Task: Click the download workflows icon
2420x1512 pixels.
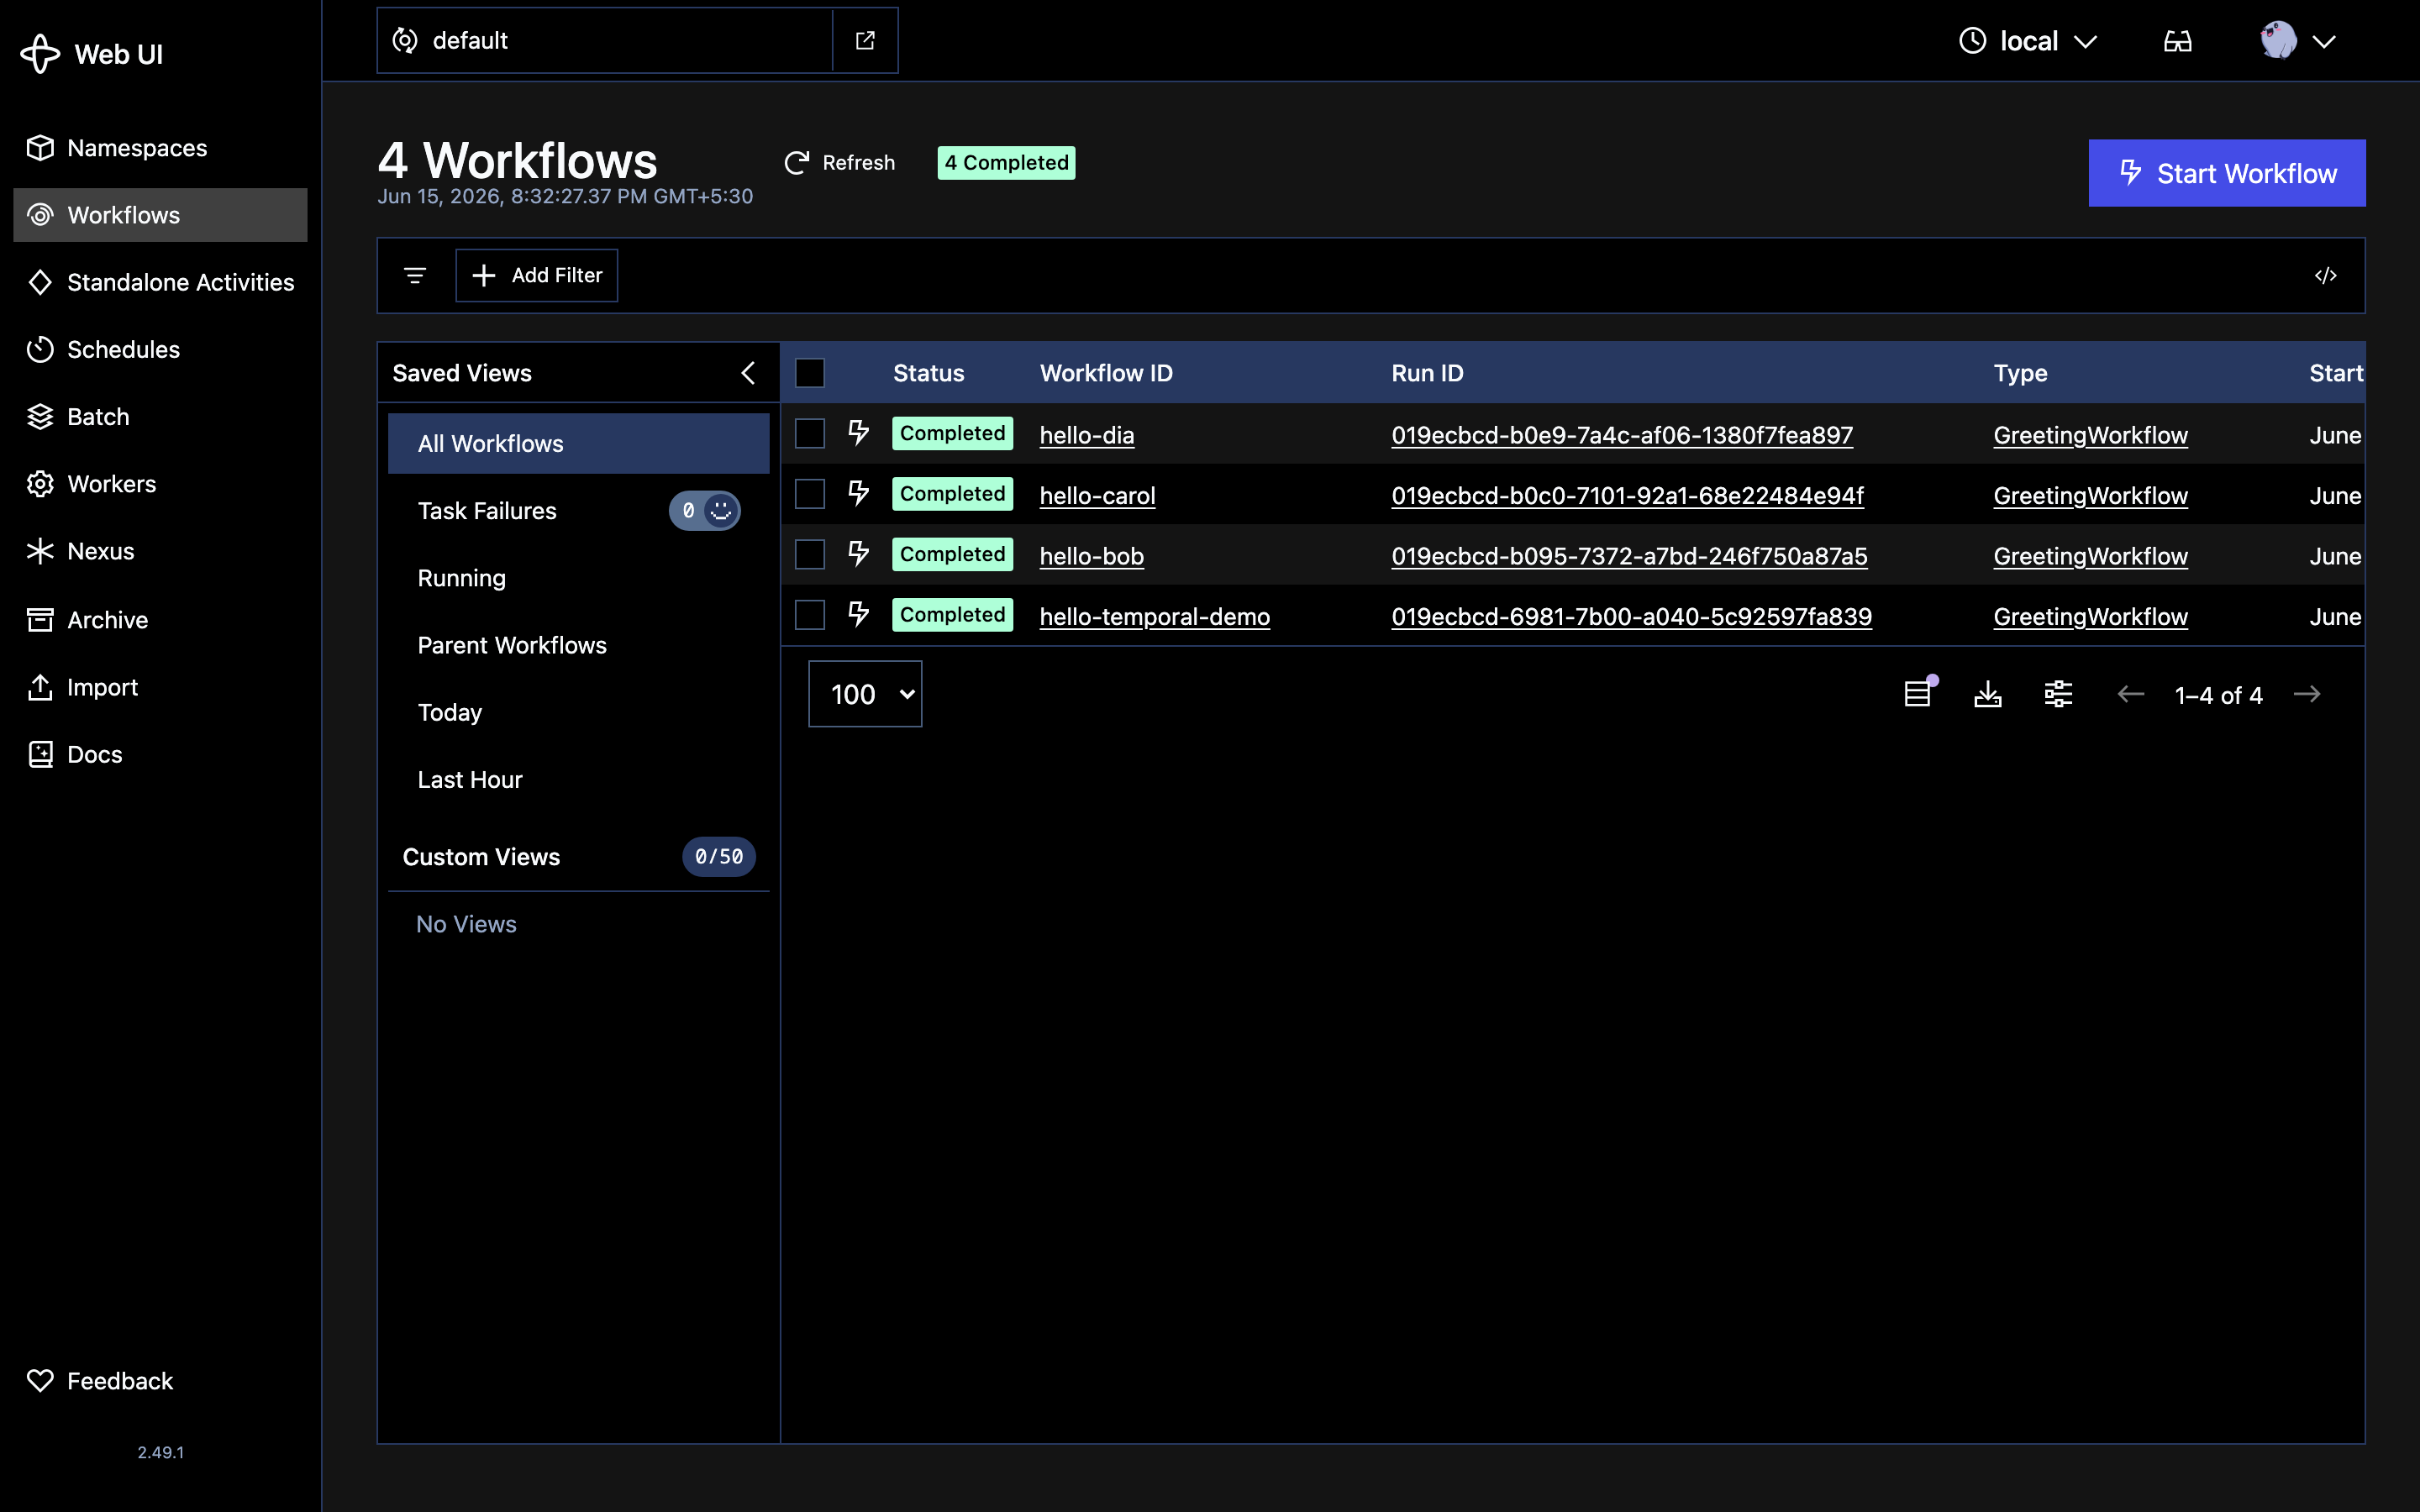Action: coord(1988,693)
